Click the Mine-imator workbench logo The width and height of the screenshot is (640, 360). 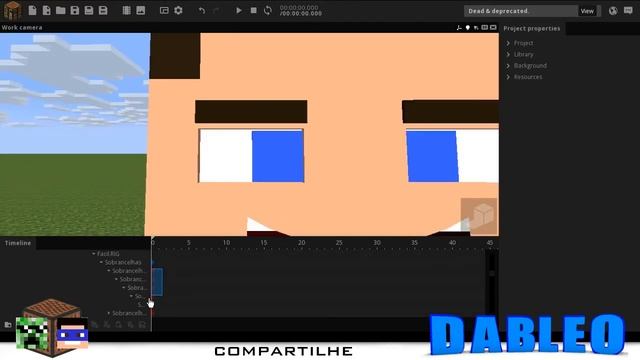coord(12,10)
